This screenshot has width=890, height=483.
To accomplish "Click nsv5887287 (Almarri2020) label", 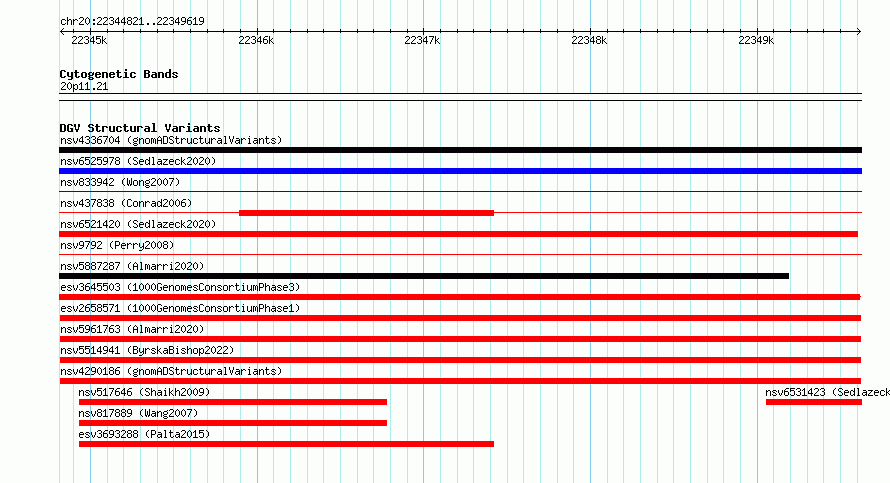I will 132,266.
